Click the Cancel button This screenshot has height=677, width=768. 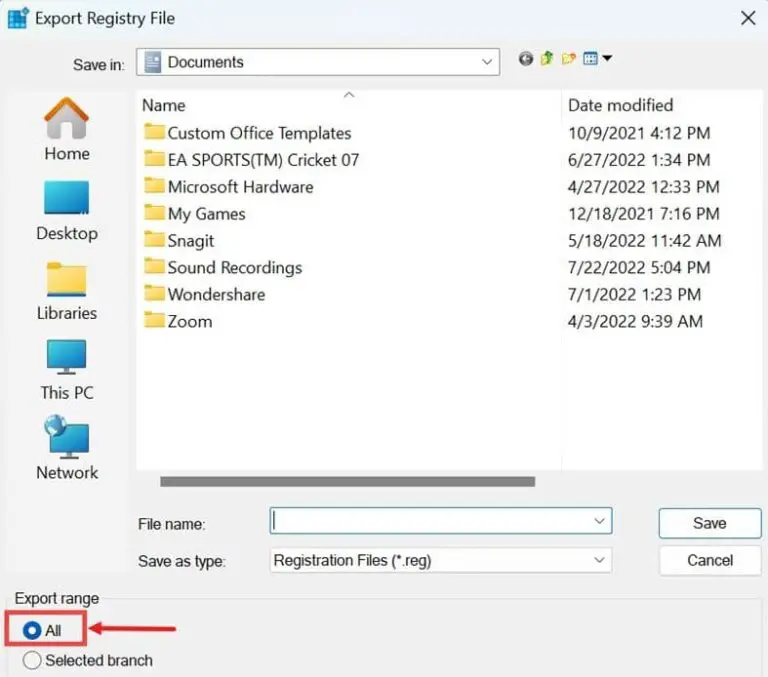tap(710, 560)
